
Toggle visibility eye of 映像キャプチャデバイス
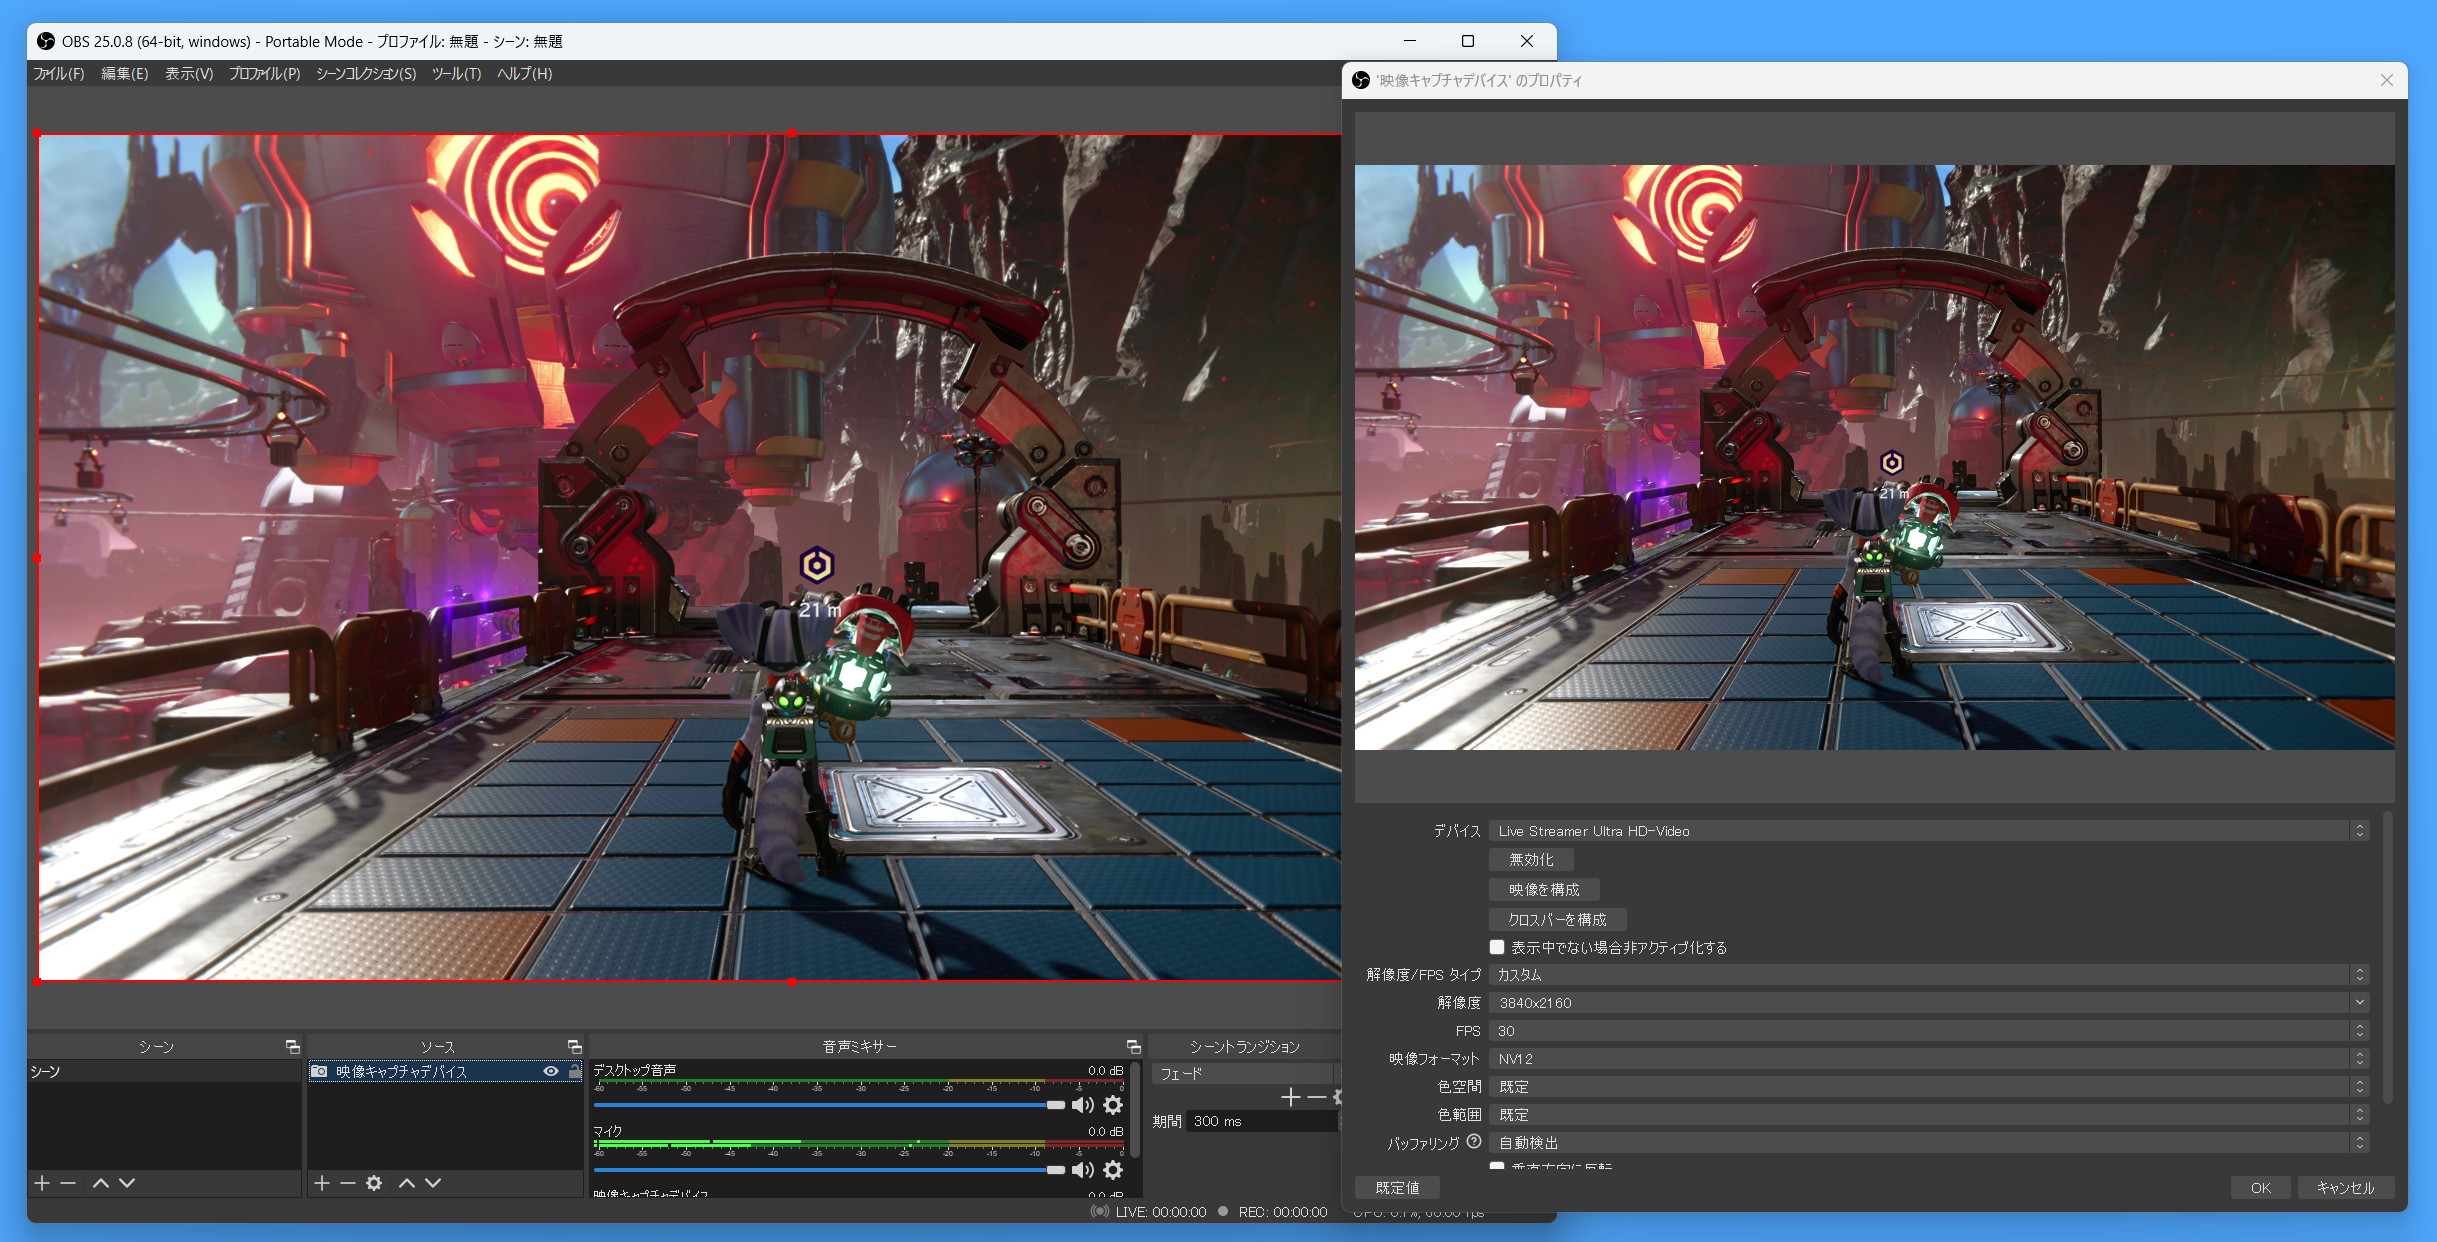pyautogui.click(x=551, y=1071)
